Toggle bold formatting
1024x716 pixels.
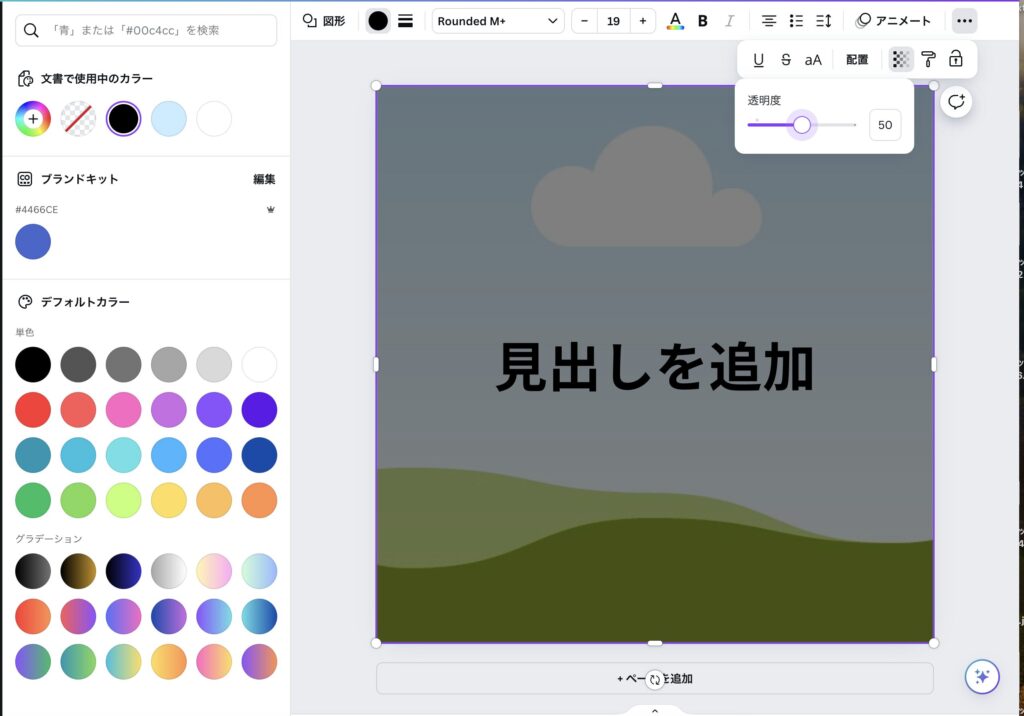[703, 21]
